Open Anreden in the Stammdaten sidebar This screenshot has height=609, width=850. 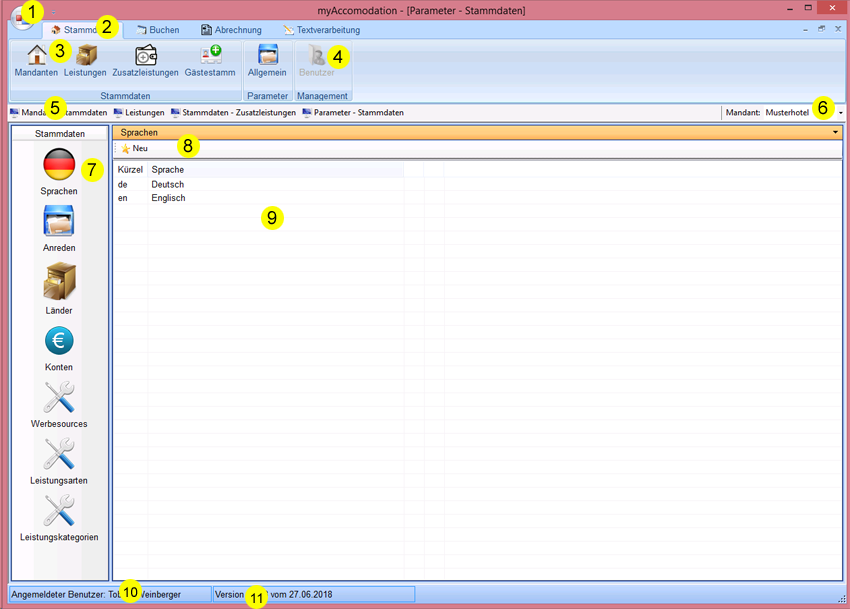click(x=59, y=221)
